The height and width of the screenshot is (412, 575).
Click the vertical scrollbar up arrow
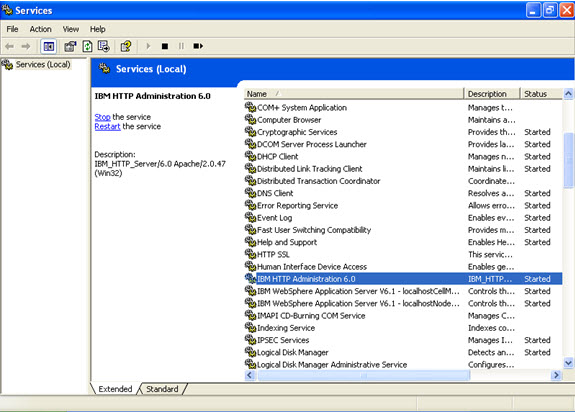pos(568,94)
